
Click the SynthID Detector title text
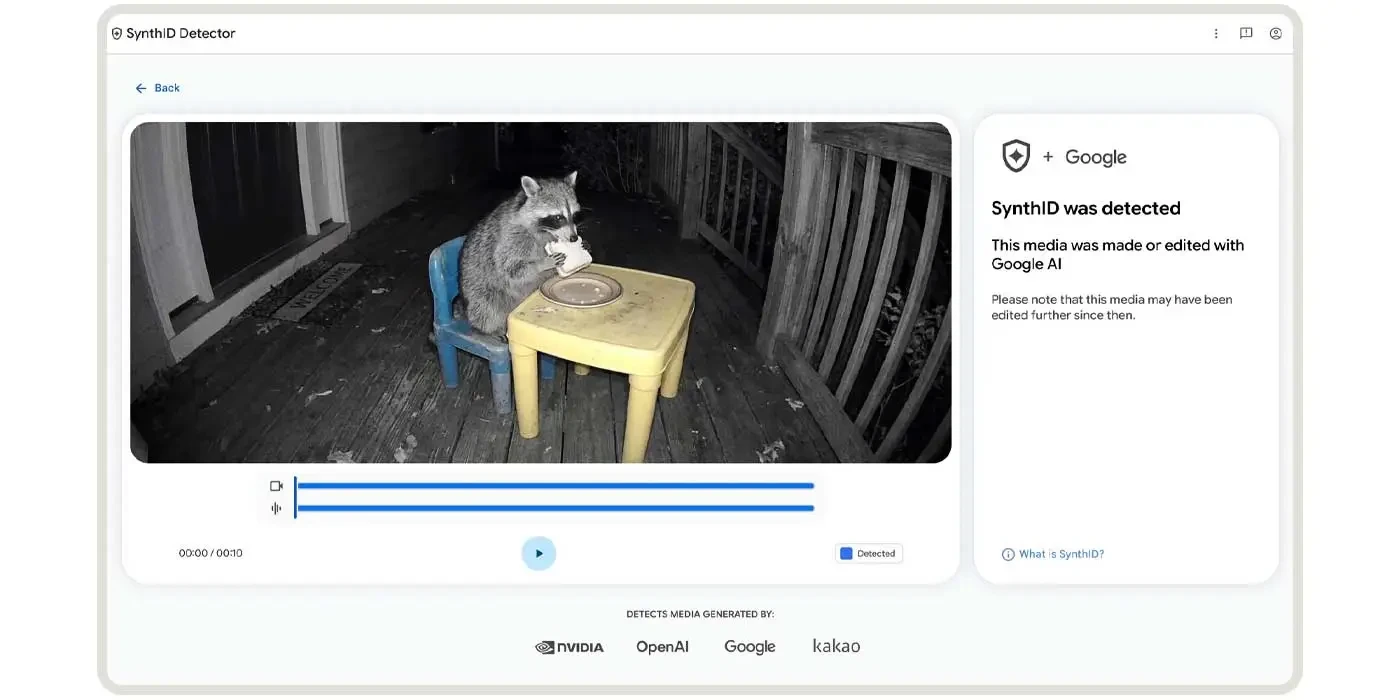(x=180, y=33)
